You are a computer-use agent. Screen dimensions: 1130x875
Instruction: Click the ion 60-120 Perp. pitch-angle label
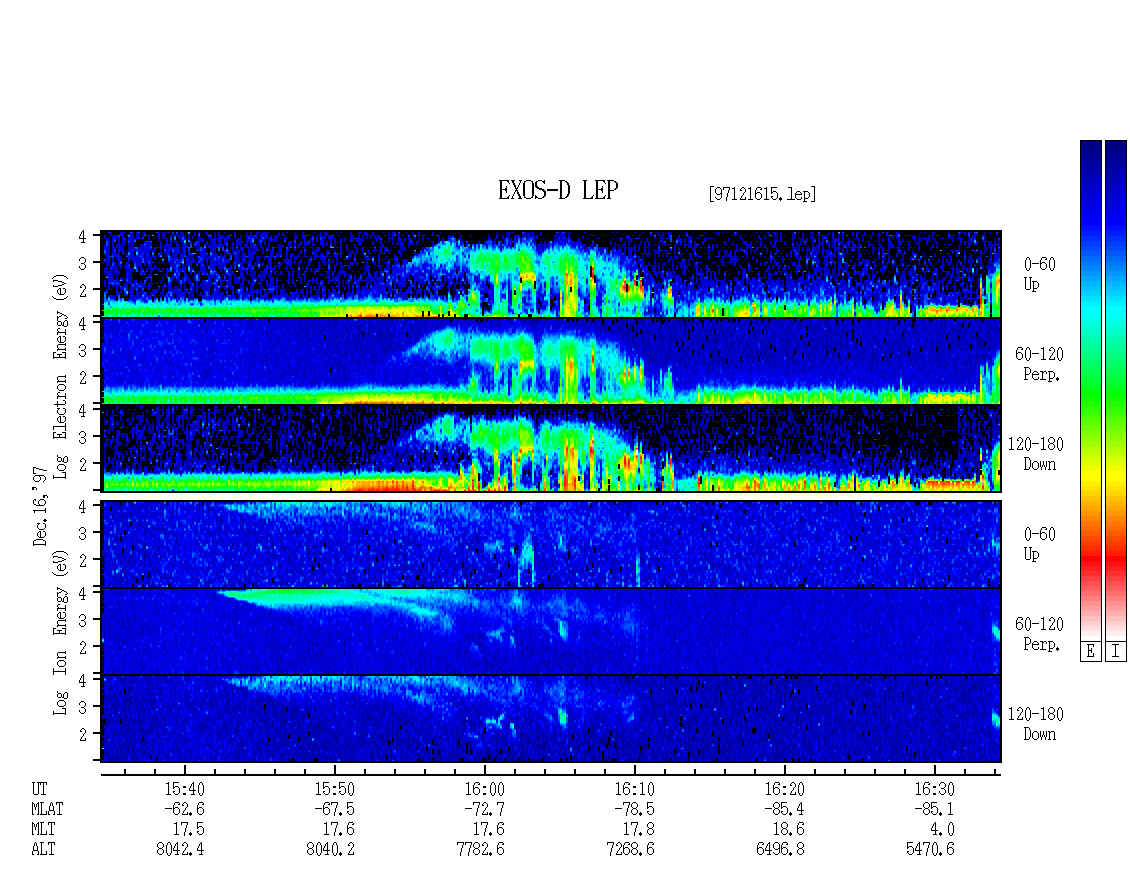pyautogui.click(x=1039, y=634)
